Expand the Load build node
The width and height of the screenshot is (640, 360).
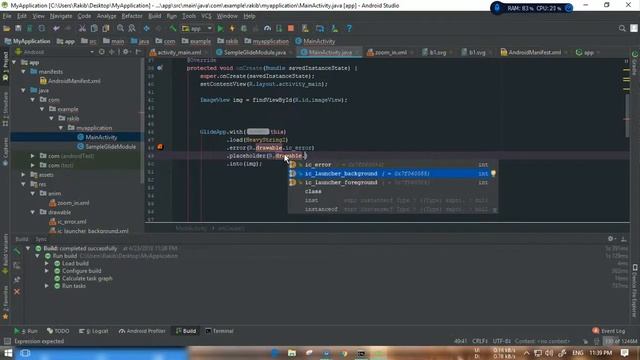coord(47,264)
